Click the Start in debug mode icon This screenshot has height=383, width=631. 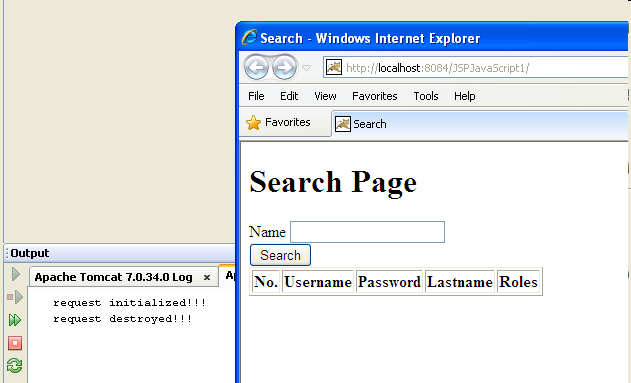(x=15, y=297)
